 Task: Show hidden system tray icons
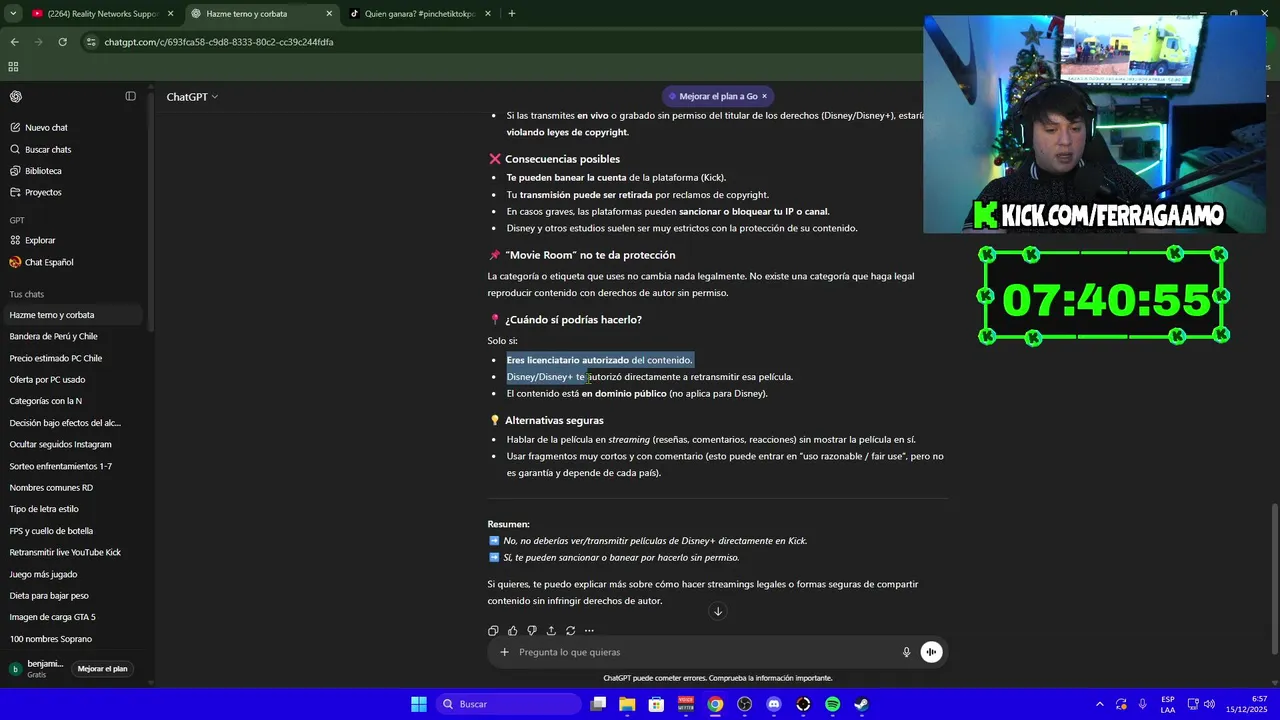pyautogui.click(x=1099, y=704)
